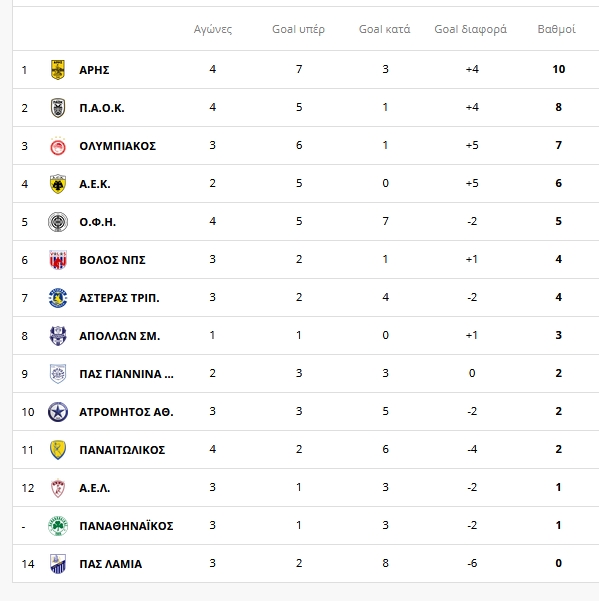Select the Α.Ε.Κ. yellow eagle badge
This screenshot has height=601, width=599.
[58, 184]
